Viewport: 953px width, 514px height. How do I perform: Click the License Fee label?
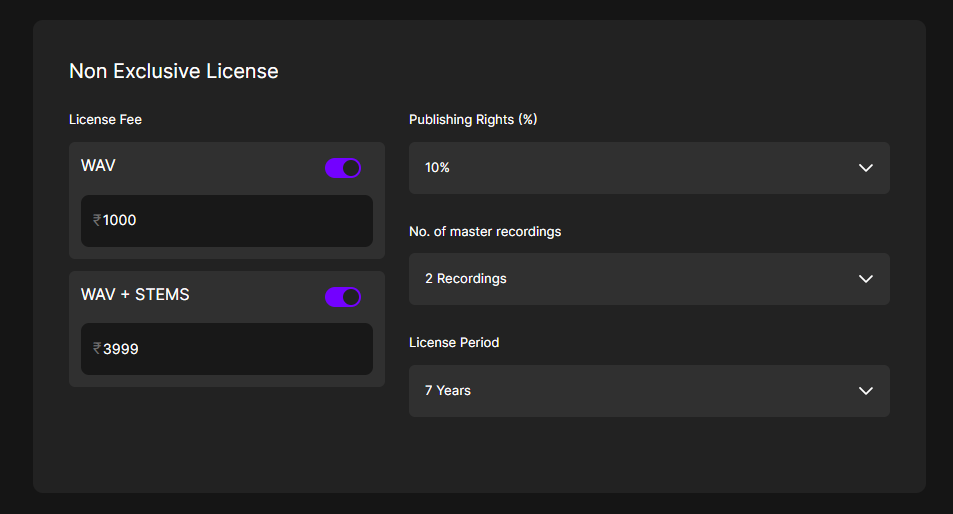tap(105, 120)
